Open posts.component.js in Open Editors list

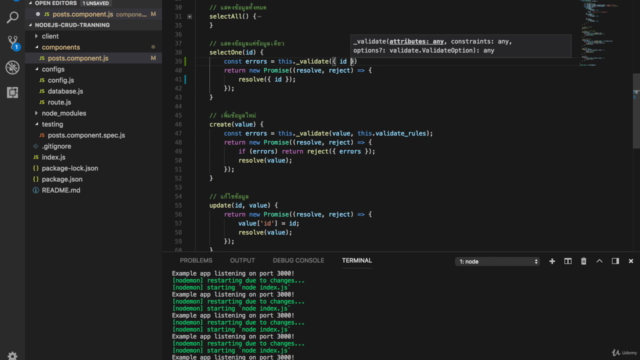(x=93, y=14)
